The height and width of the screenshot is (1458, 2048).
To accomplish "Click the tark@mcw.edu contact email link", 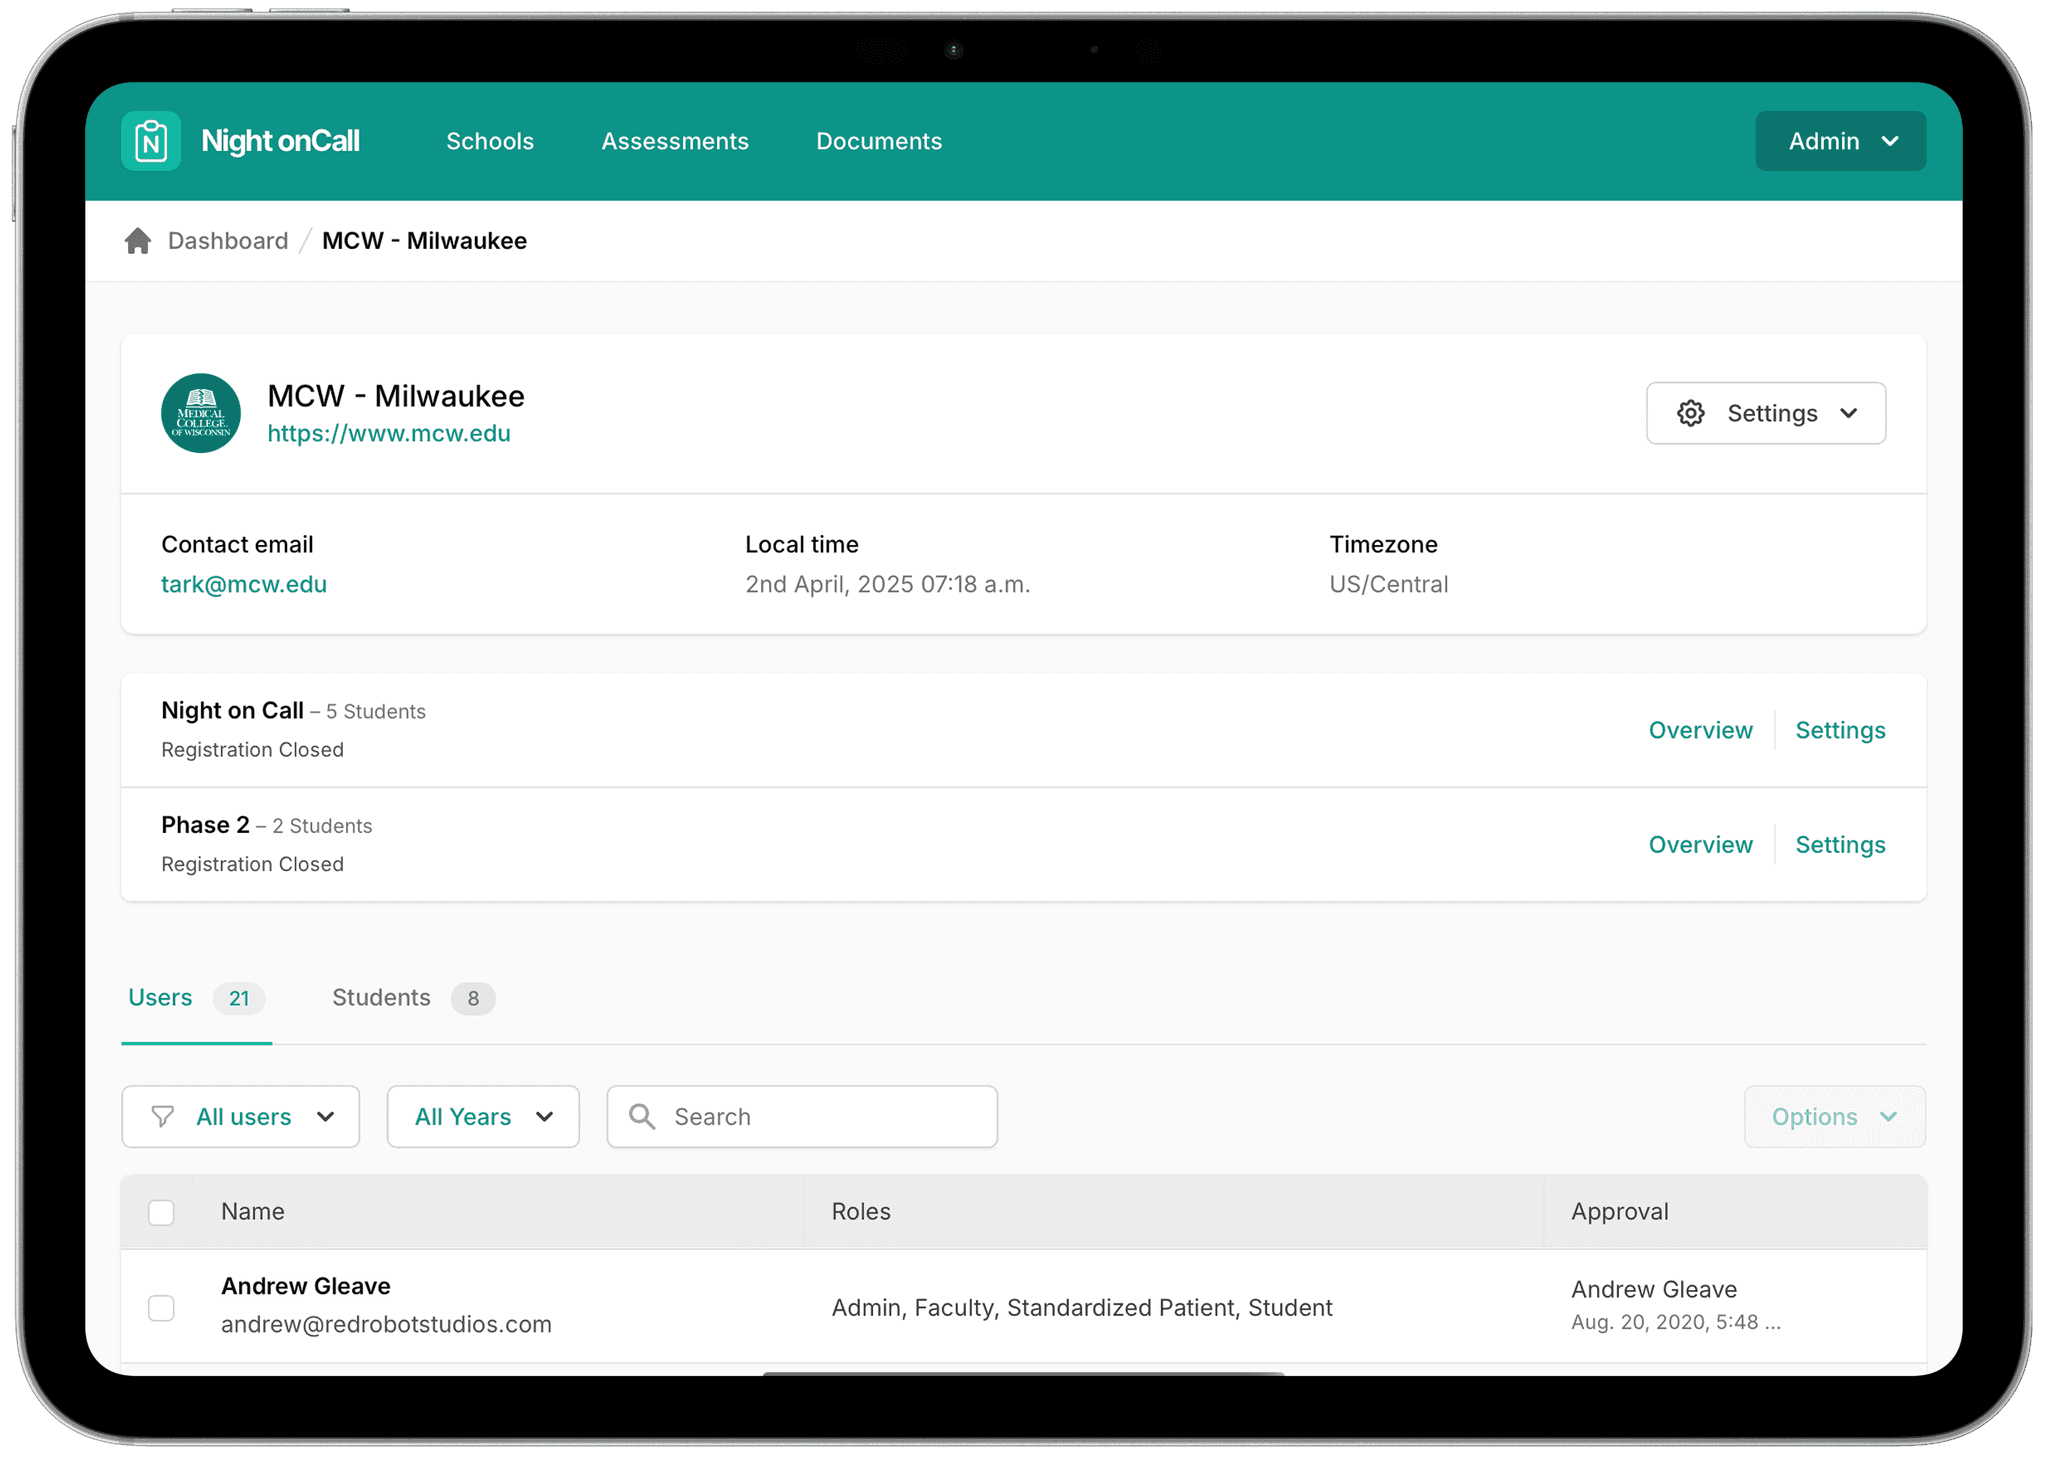I will (x=244, y=584).
